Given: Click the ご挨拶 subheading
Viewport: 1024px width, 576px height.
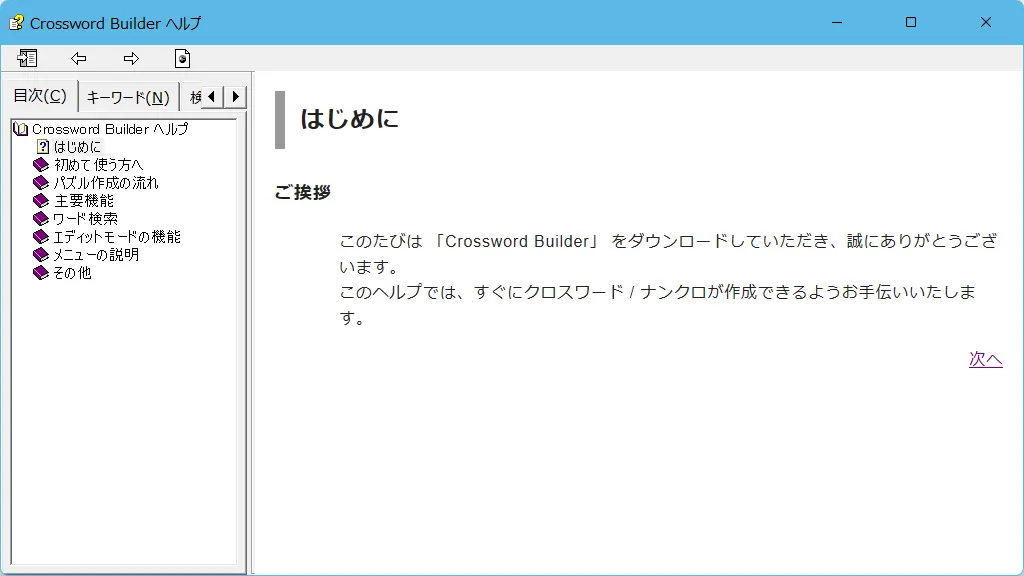Looking at the screenshot, I should pos(302,192).
